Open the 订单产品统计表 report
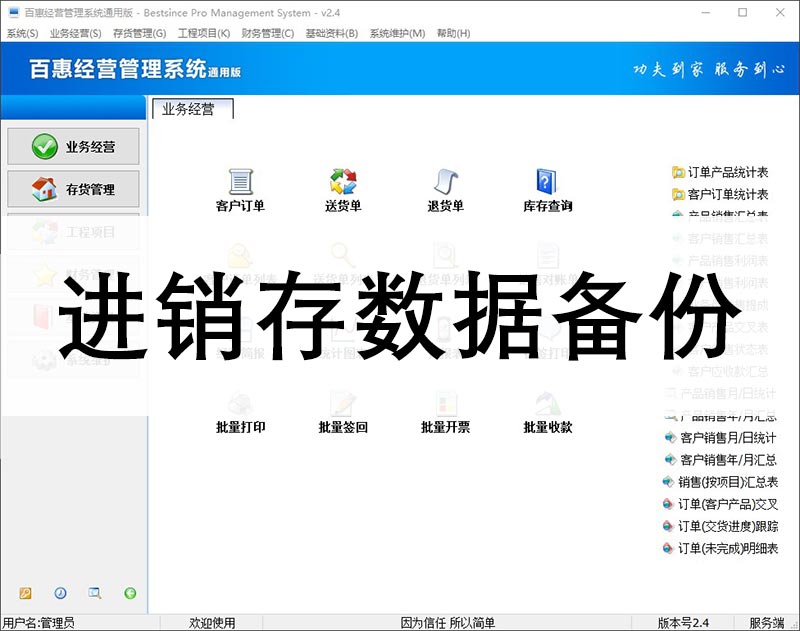Image resolution: width=800 pixels, height=631 pixels. pos(728,172)
